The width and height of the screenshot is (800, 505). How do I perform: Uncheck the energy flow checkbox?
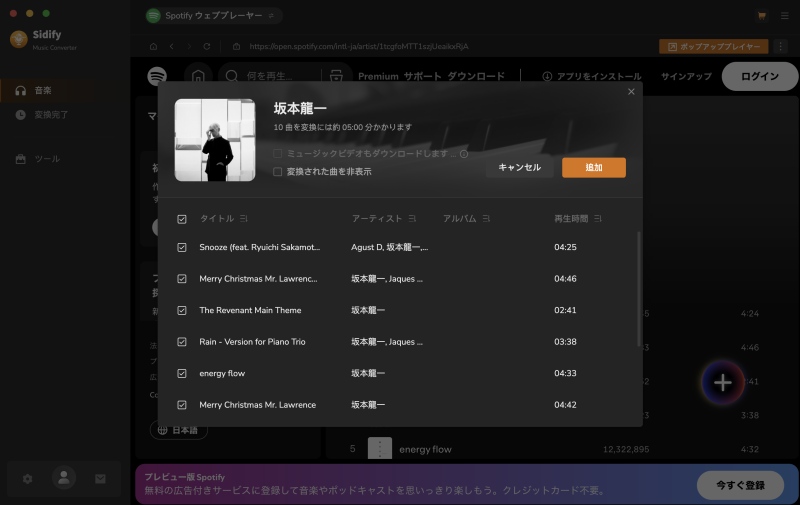(182, 373)
